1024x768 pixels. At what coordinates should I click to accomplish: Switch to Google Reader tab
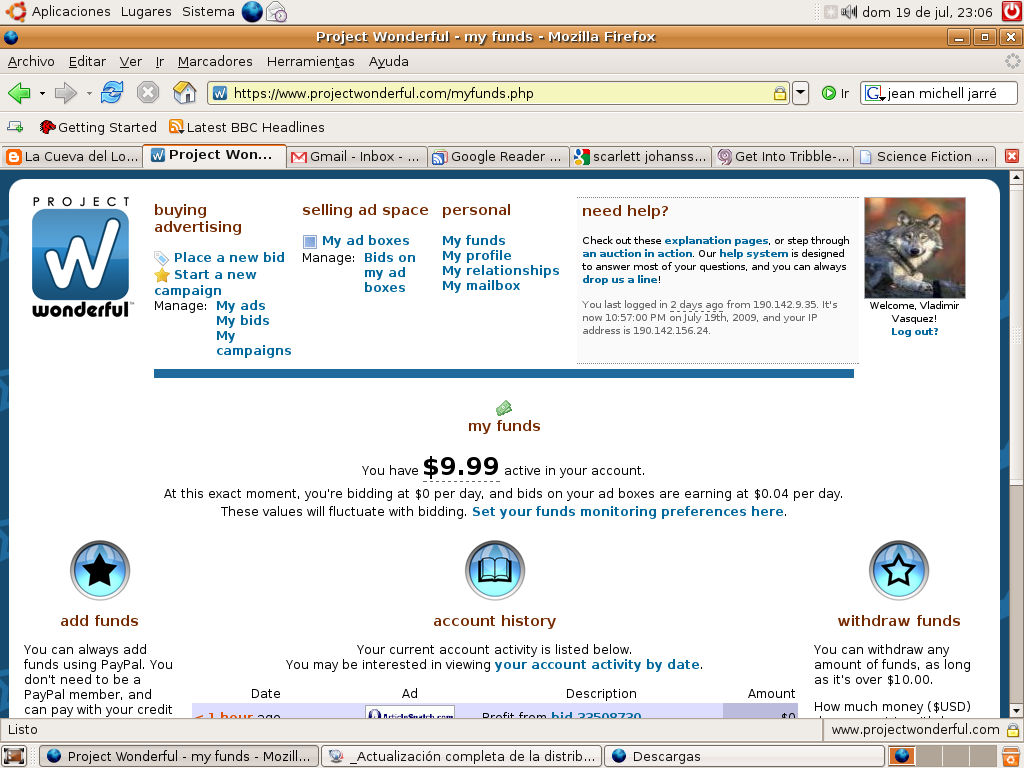pos(498,157)
